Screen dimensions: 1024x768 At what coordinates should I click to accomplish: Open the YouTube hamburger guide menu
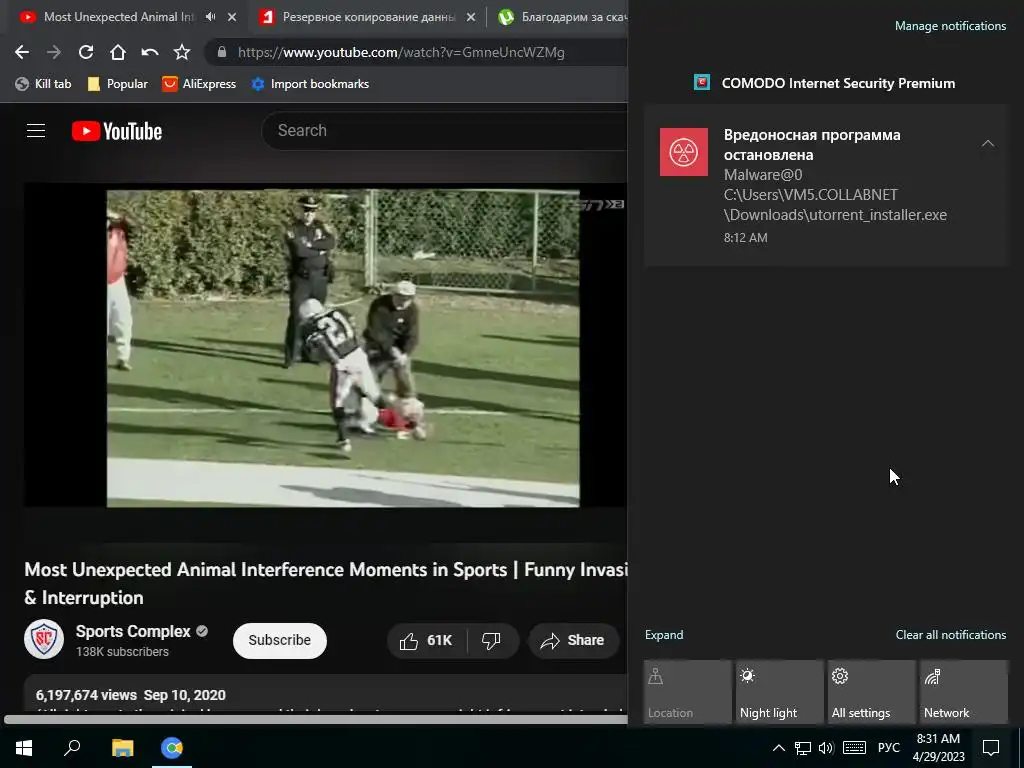pos(36,131)
